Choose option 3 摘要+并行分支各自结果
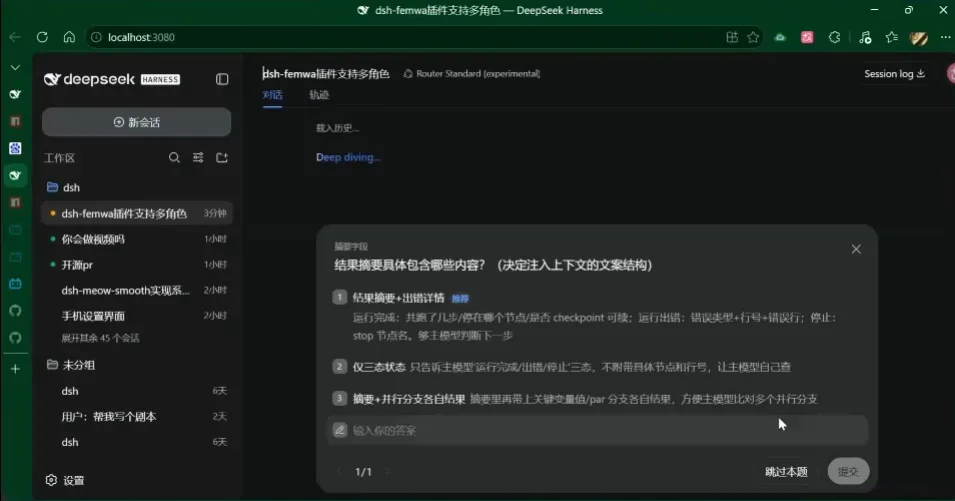Image resolution: width=955 pixels, height=501 pixels. coord(597,399)
